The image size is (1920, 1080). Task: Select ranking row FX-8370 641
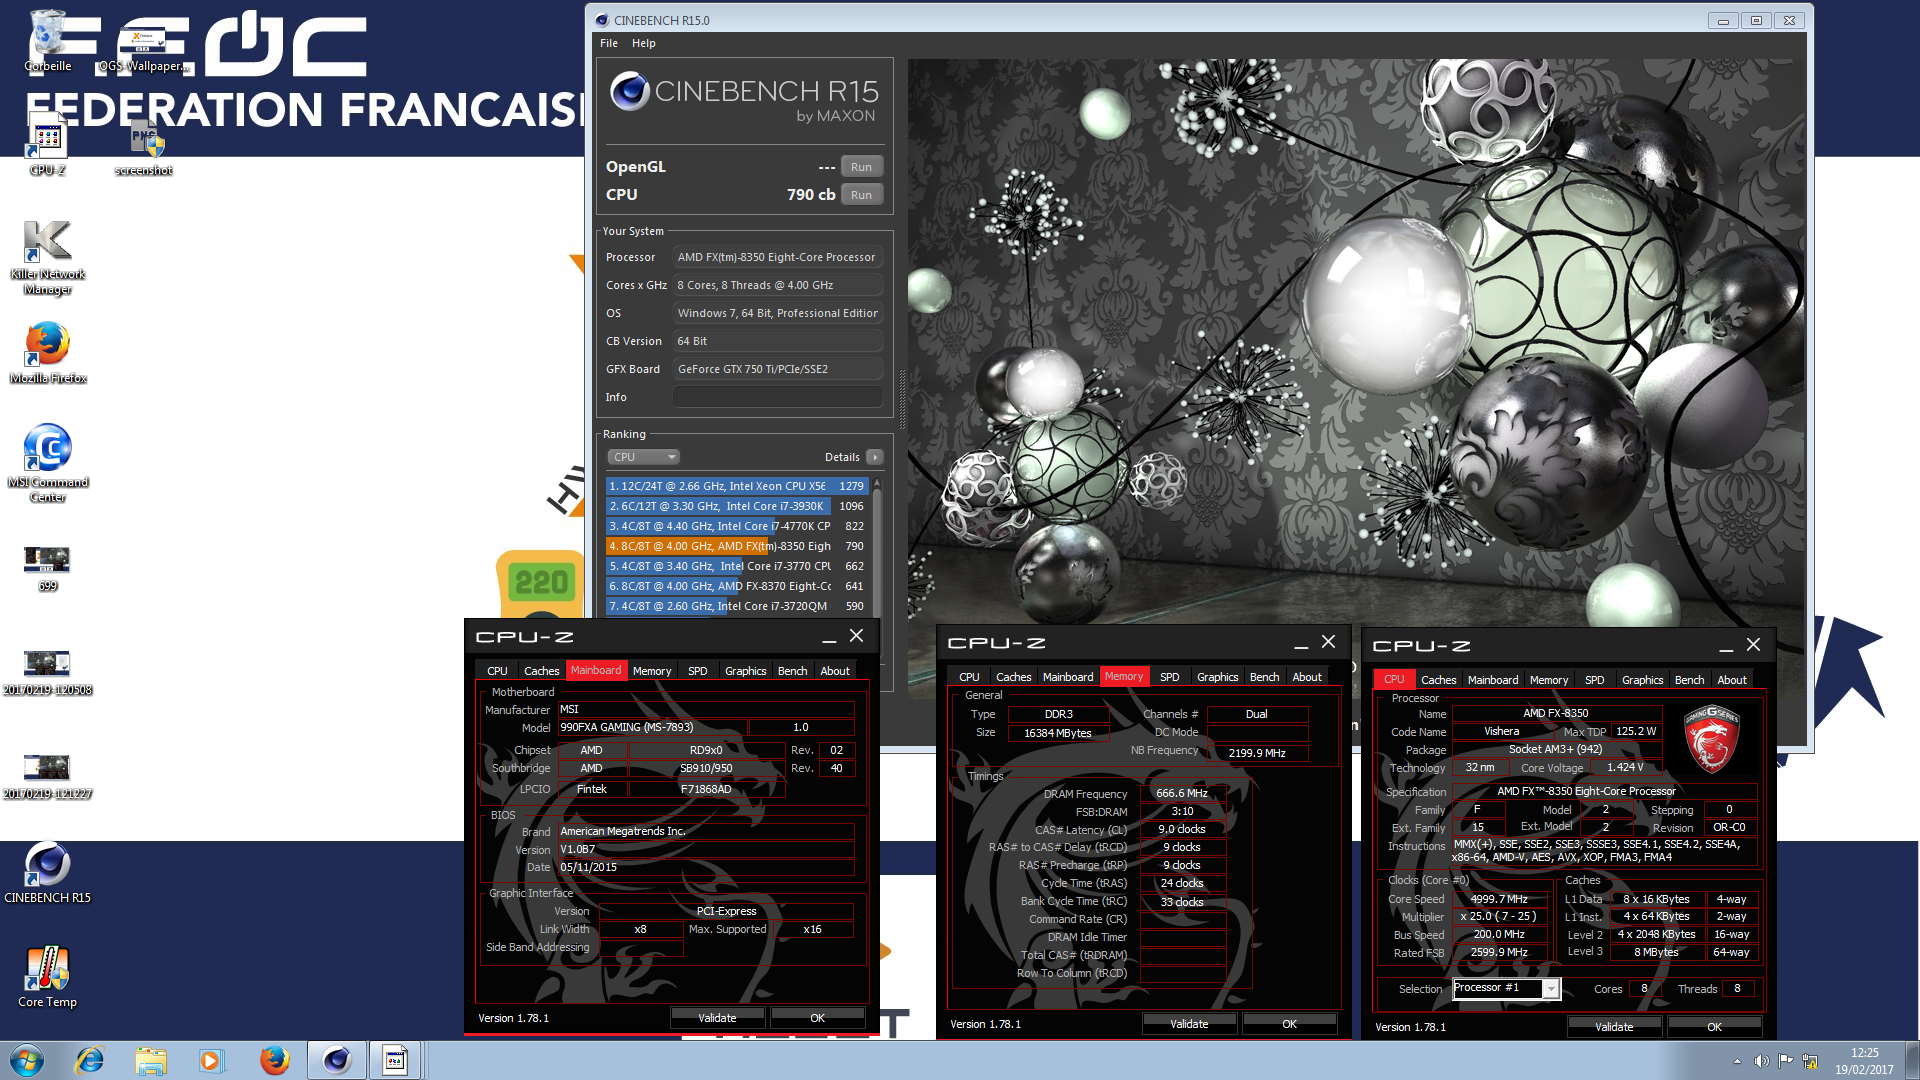[x=736, y=586]
